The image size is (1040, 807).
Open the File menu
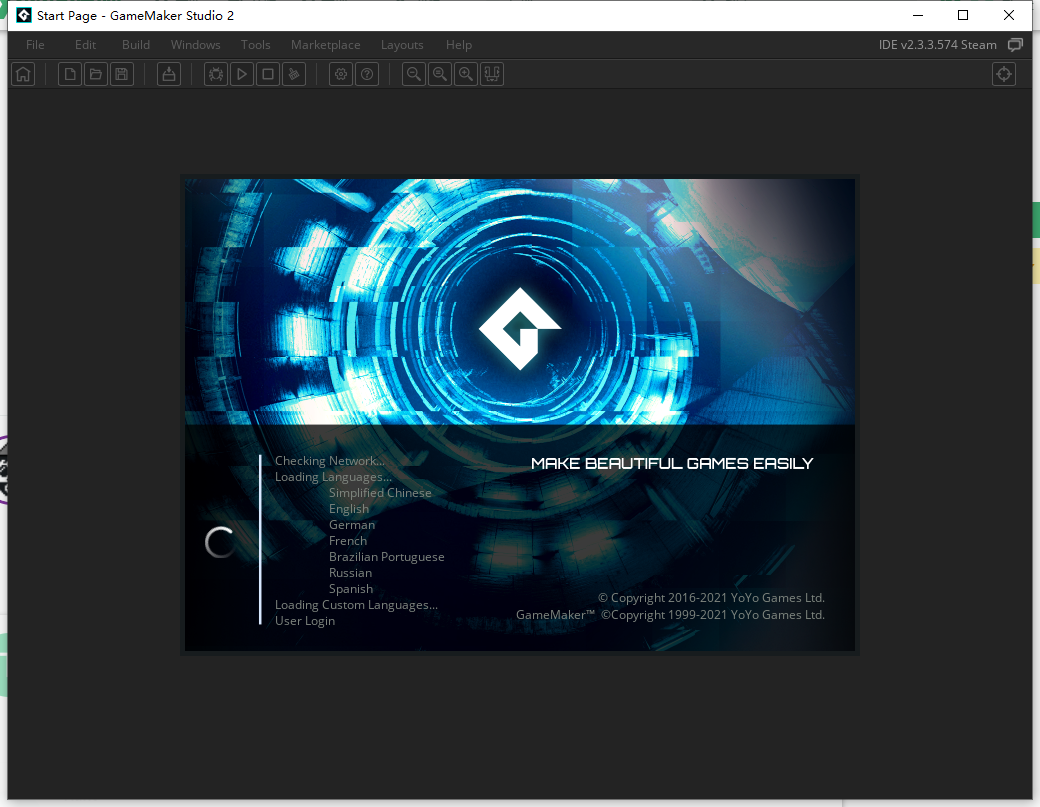tap(35, 44)
